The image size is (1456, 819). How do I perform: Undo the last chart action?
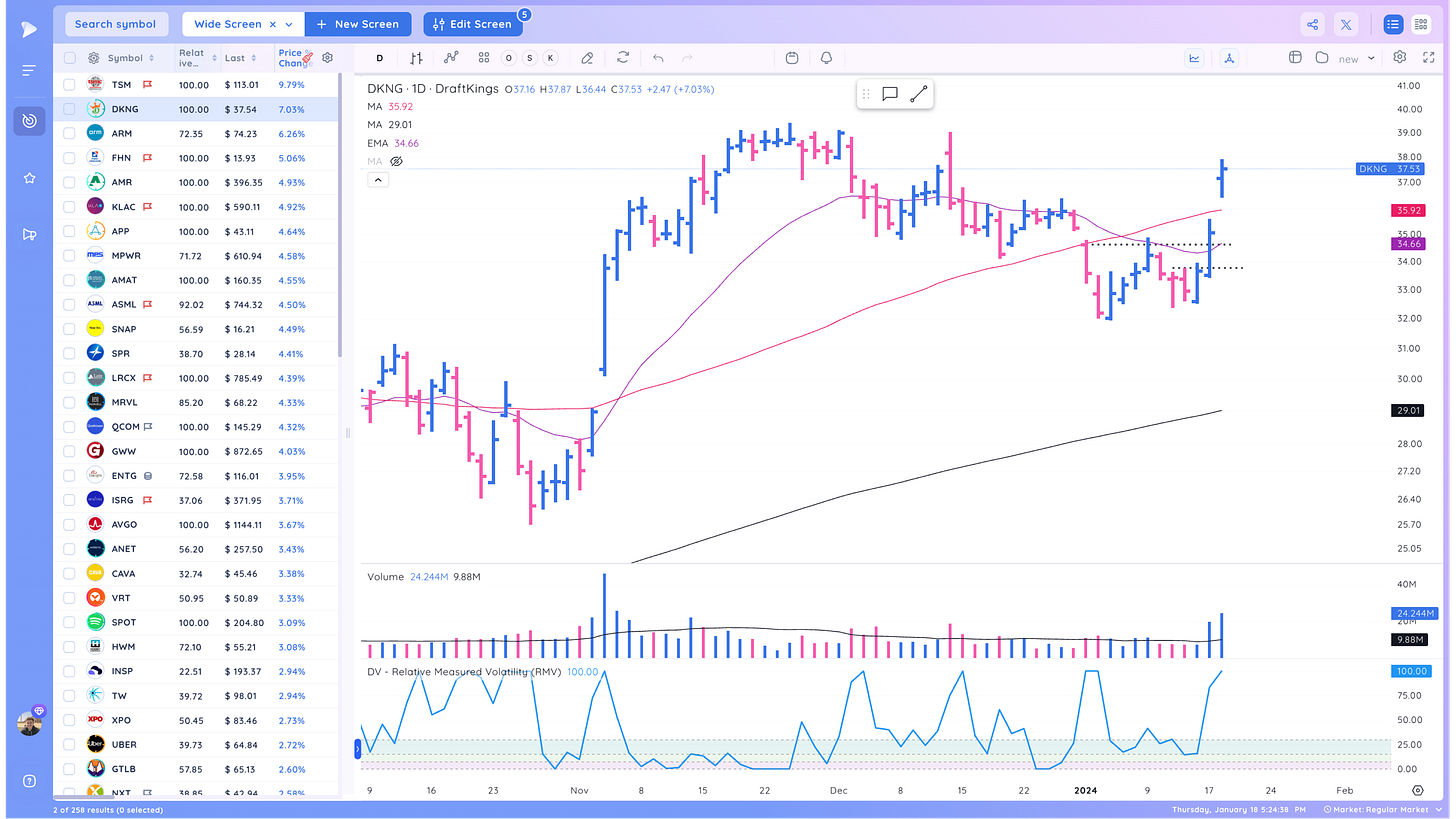click(x=658, y=58)
